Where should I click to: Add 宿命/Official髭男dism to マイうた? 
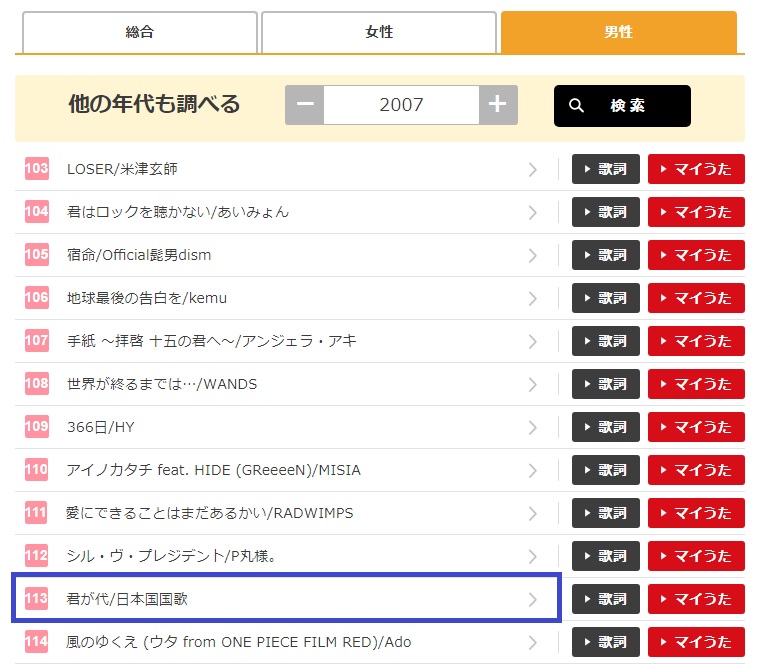click(x=696, y=255)
